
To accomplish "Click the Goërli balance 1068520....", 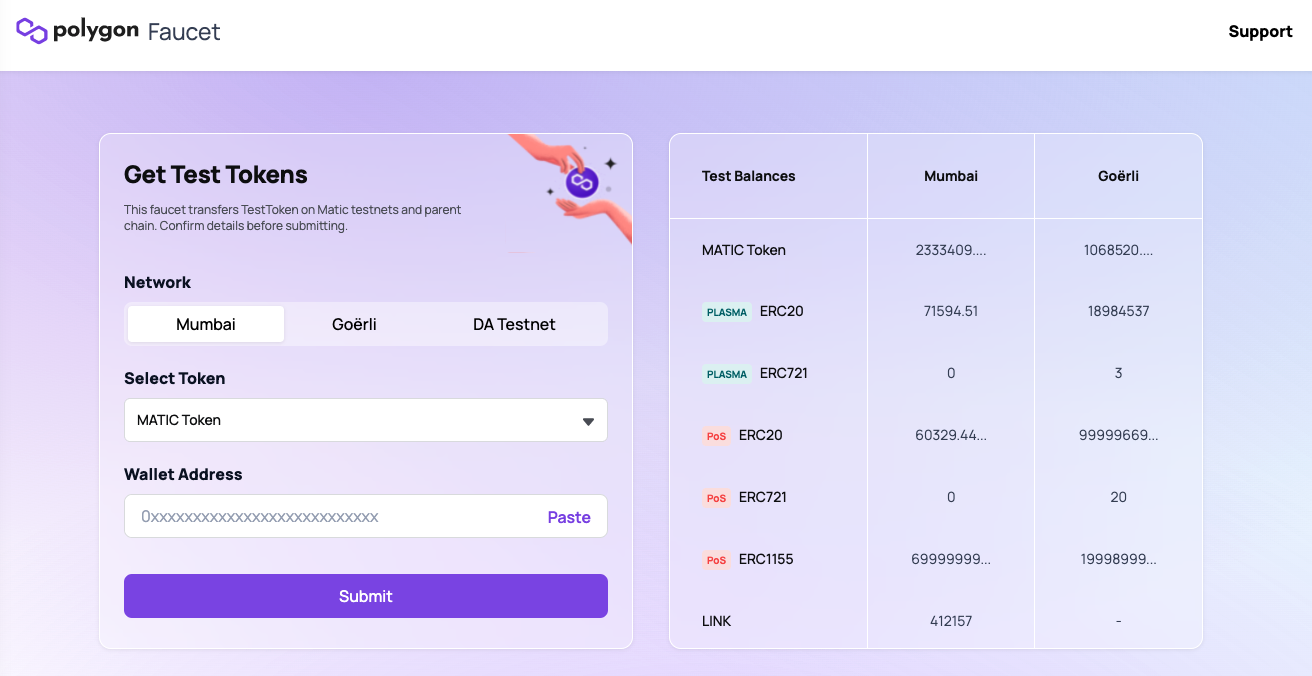I will click(1118, 250).
